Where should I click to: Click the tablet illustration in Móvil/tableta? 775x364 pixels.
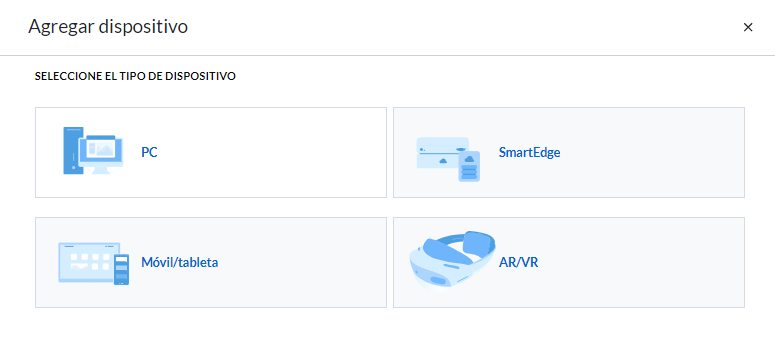tap(89, 262)
